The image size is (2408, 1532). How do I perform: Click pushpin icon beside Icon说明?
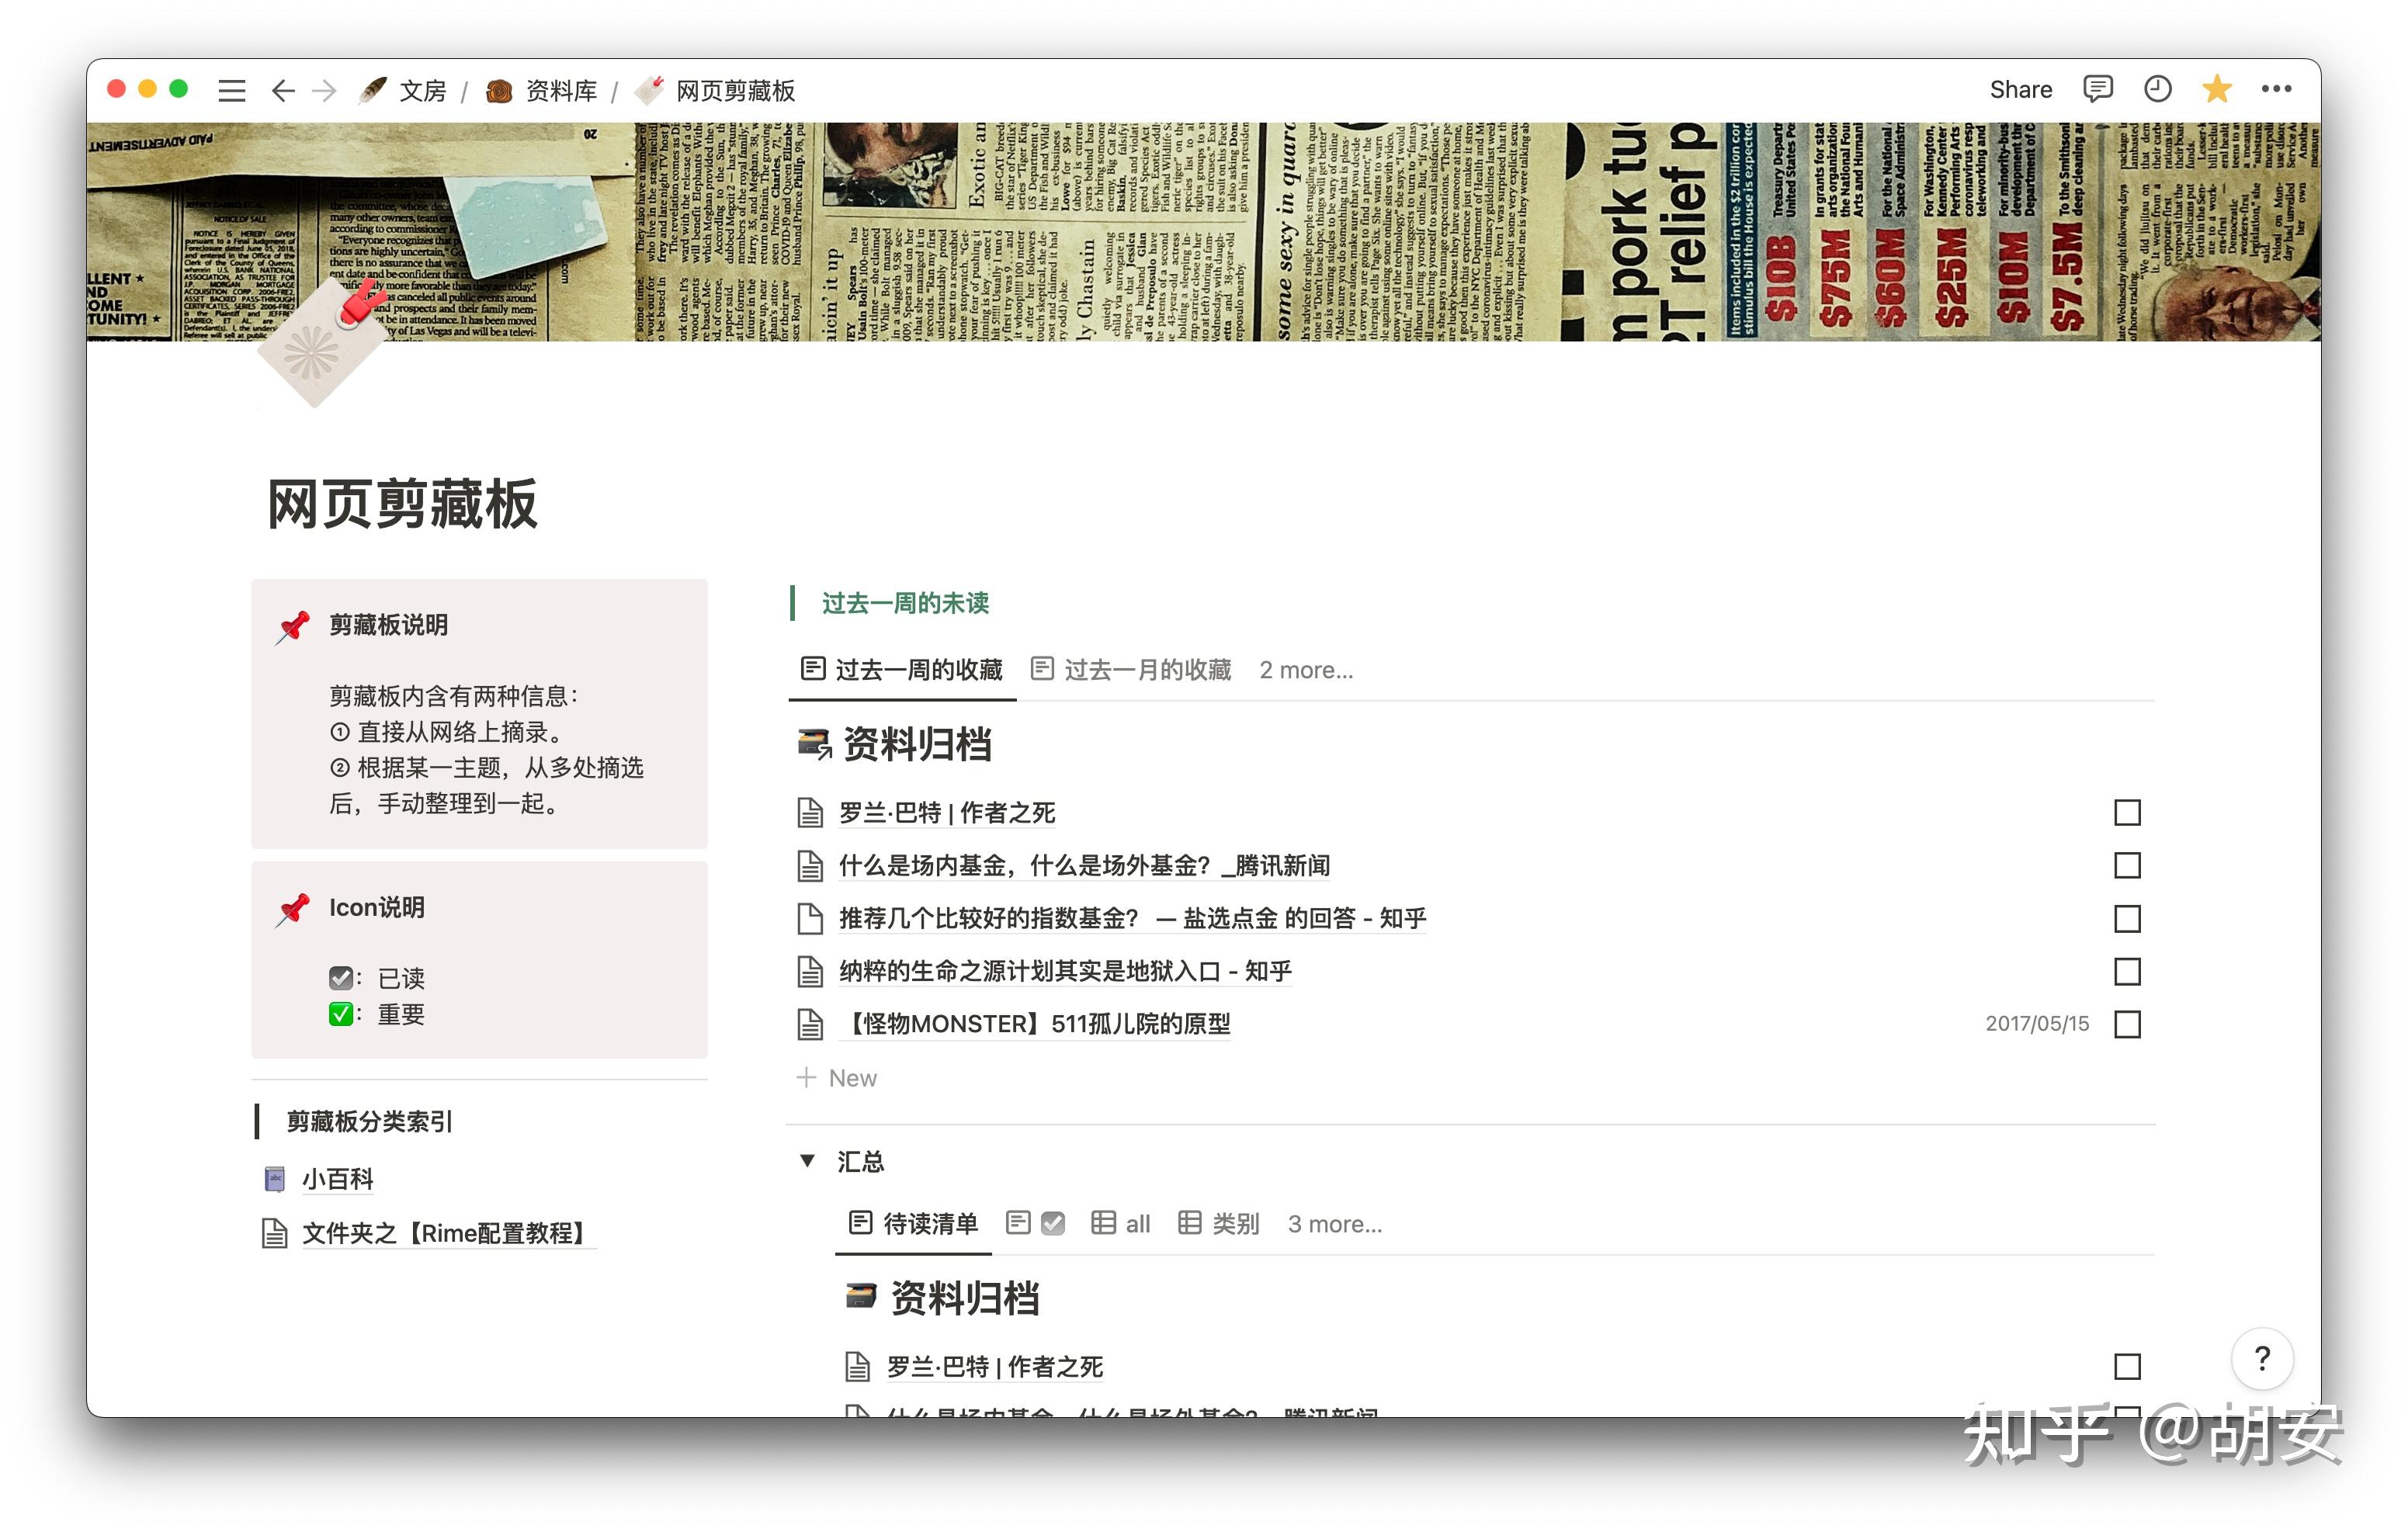pos(292,909)
